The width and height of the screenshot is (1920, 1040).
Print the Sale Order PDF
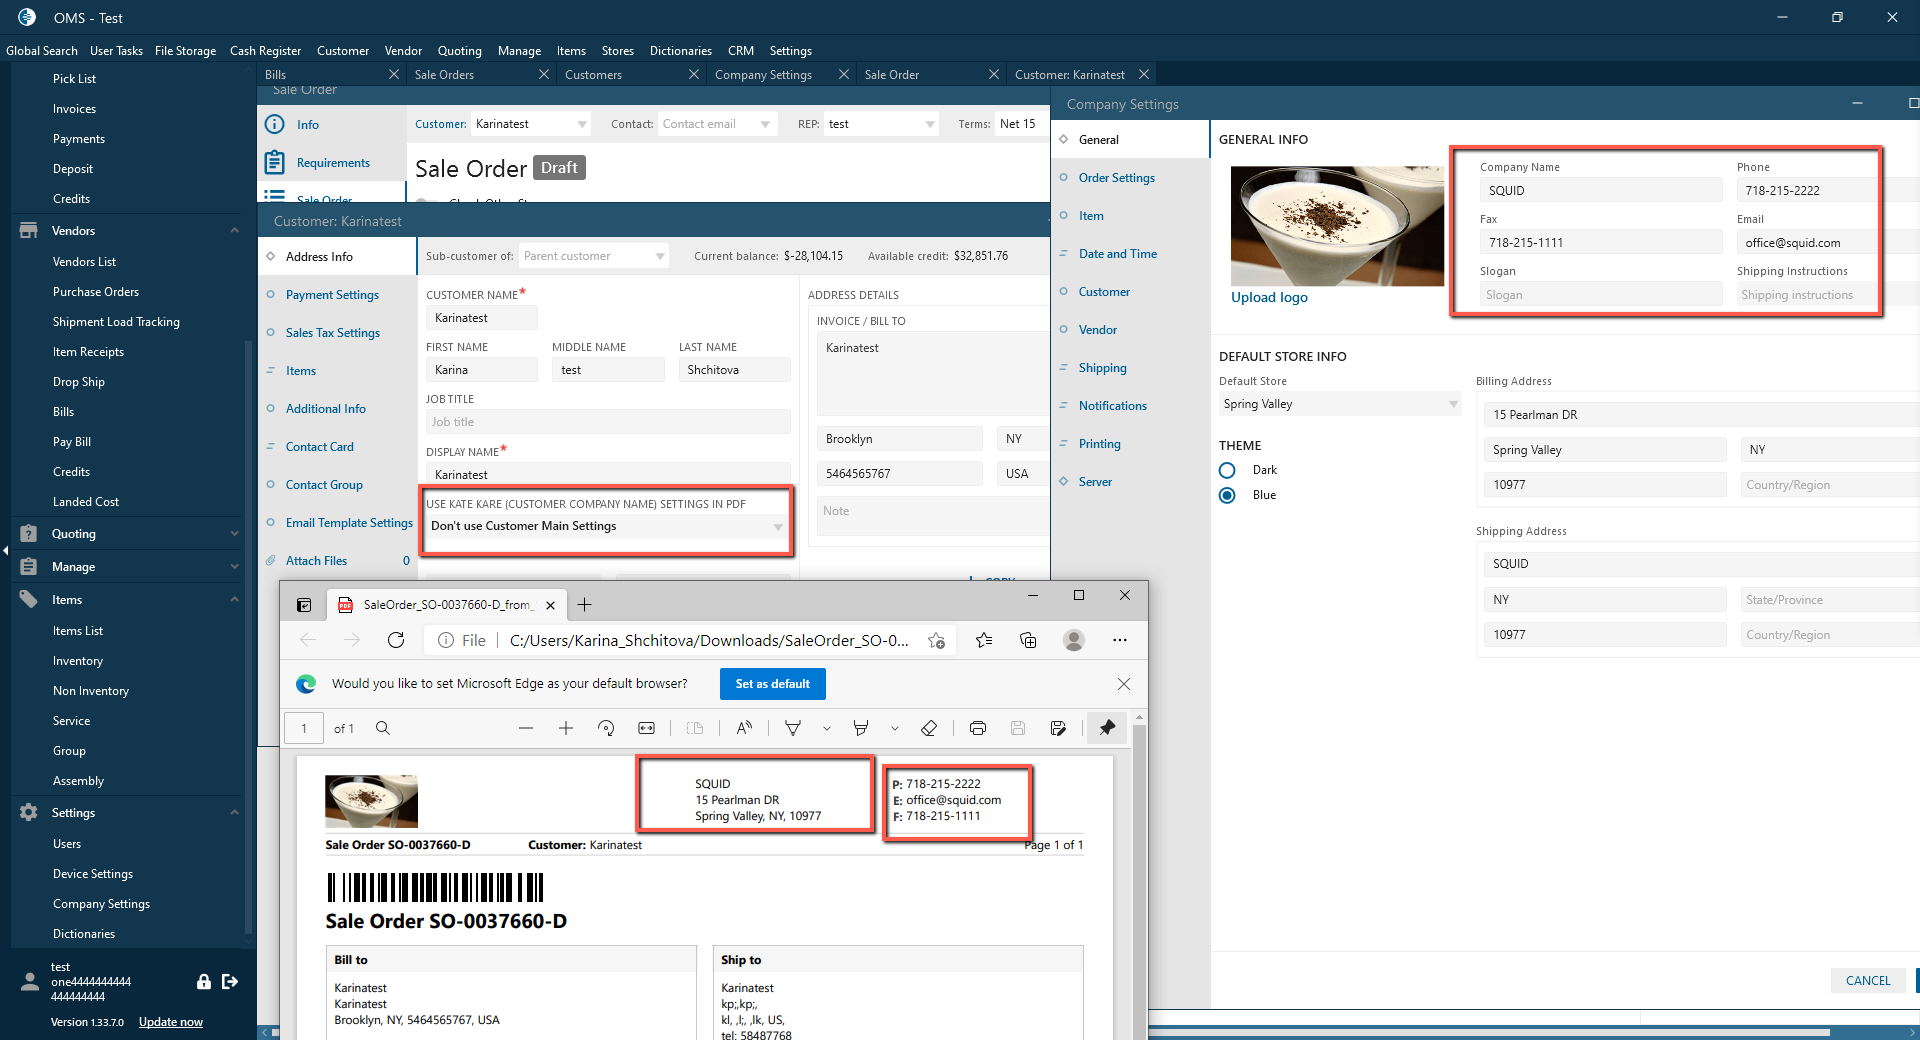pyautogui.click(x=978, y=728)
